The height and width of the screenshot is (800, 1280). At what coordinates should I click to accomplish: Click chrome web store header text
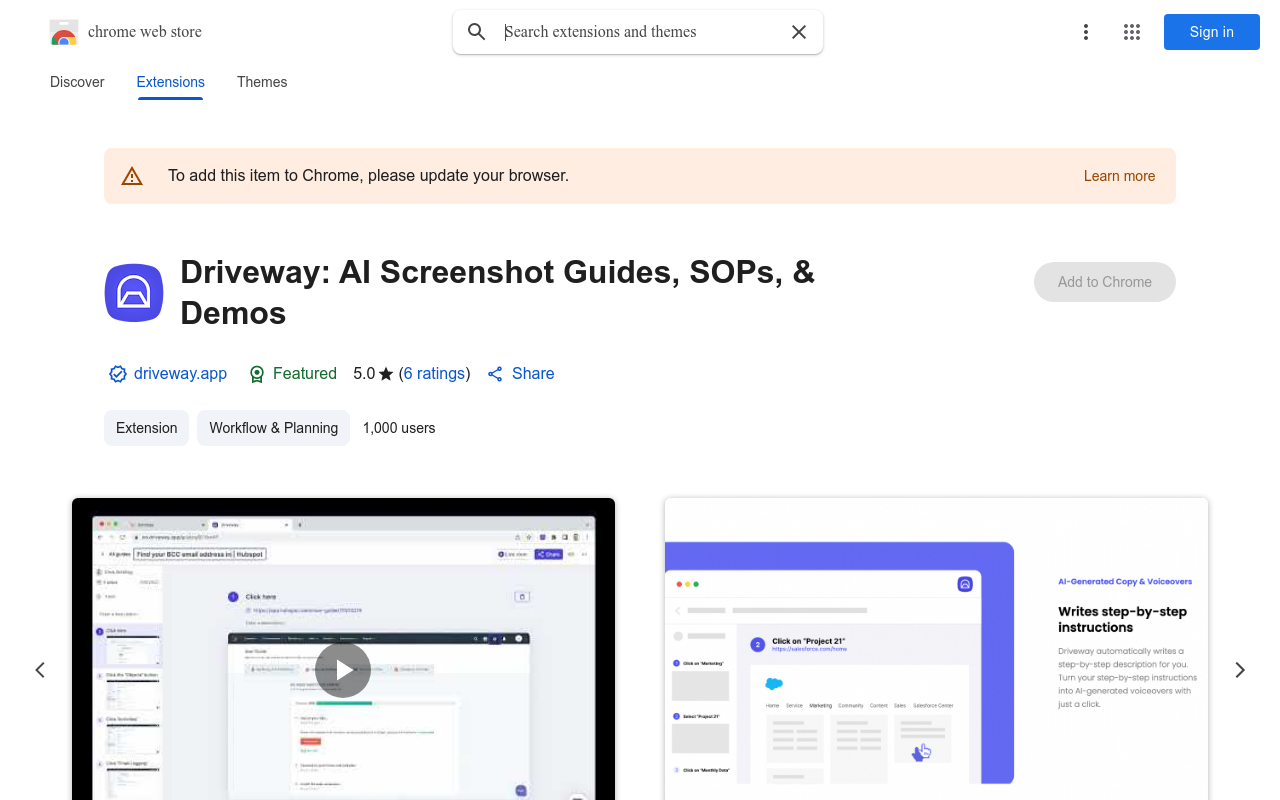point(145,32)
